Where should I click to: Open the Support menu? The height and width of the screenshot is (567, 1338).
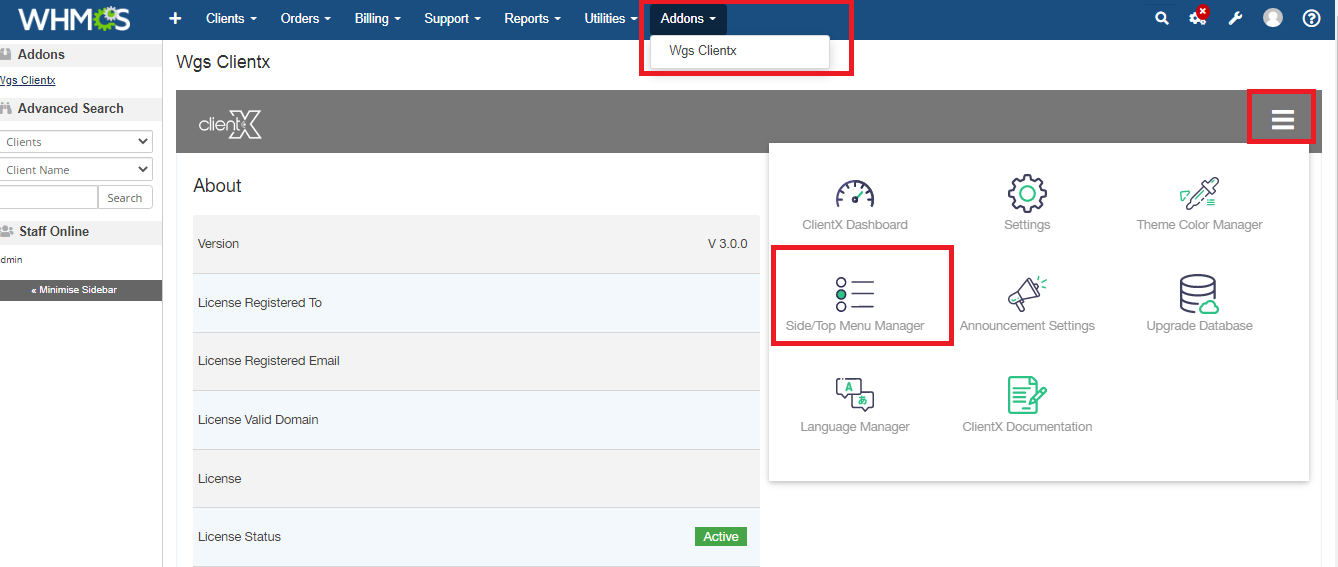point(452,18)
